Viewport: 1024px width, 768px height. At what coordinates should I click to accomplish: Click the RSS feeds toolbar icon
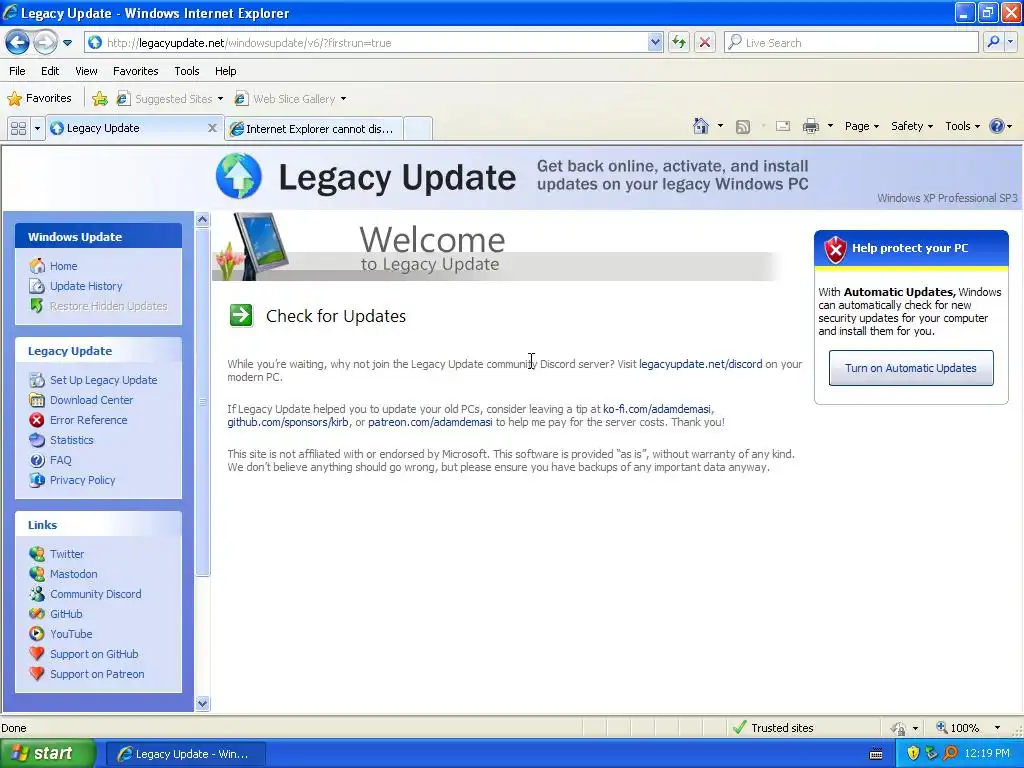tap(743, 127)
